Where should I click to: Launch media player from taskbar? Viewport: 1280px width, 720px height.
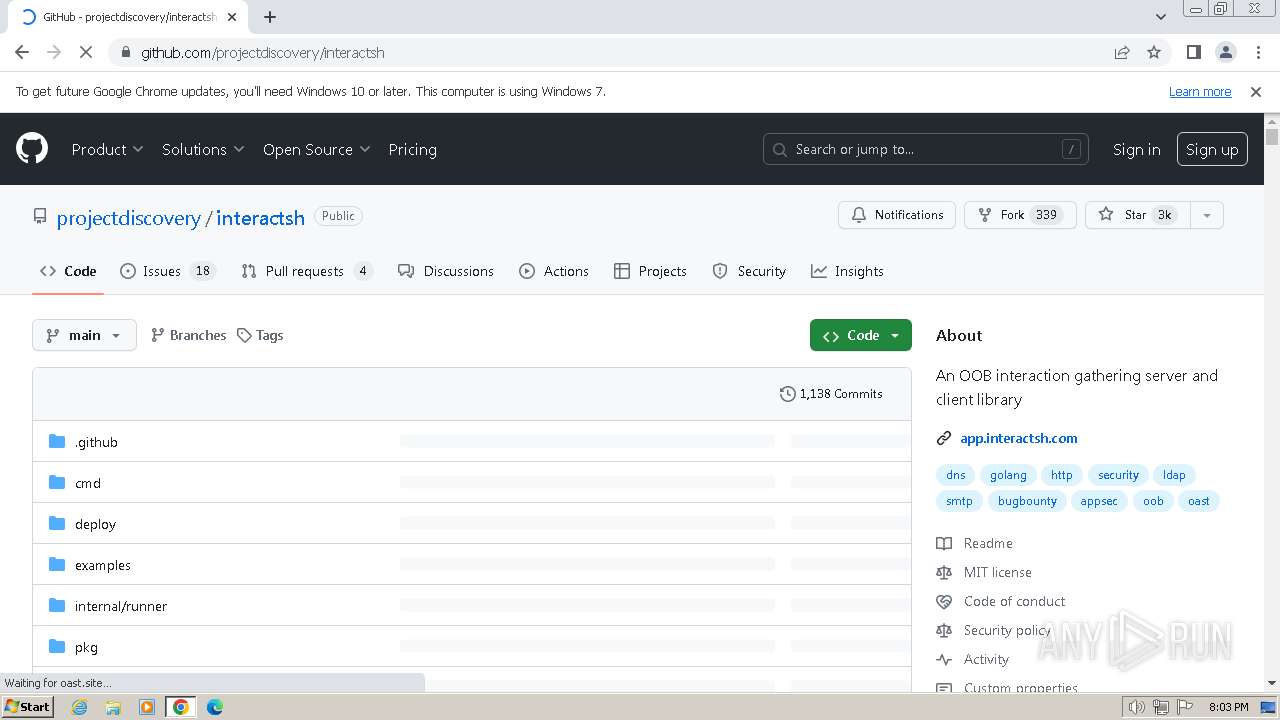pos(147,707)
